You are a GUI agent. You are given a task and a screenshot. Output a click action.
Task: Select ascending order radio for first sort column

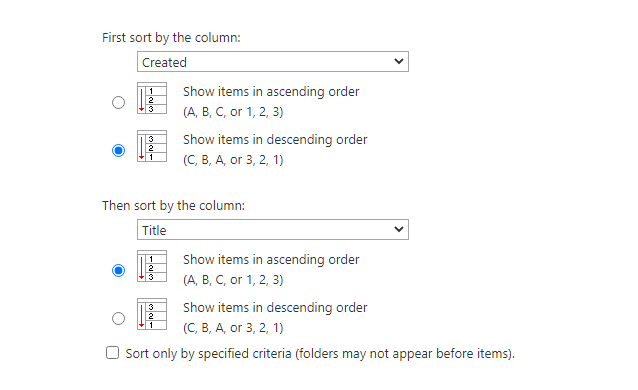(x=118, y=102)
